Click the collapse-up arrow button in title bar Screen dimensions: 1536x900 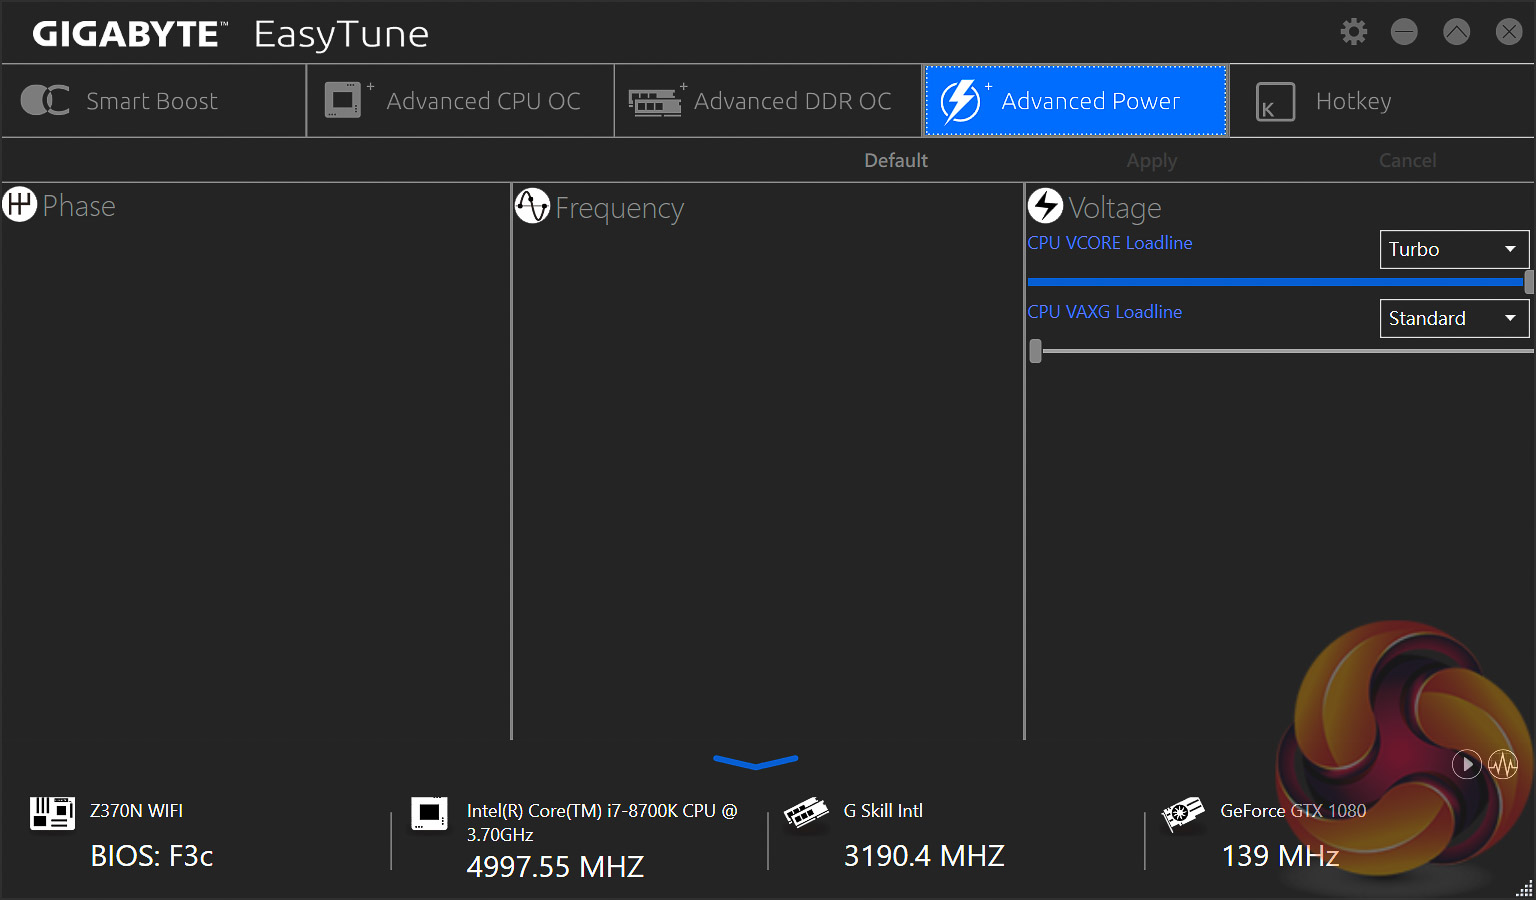(1457, 32)
